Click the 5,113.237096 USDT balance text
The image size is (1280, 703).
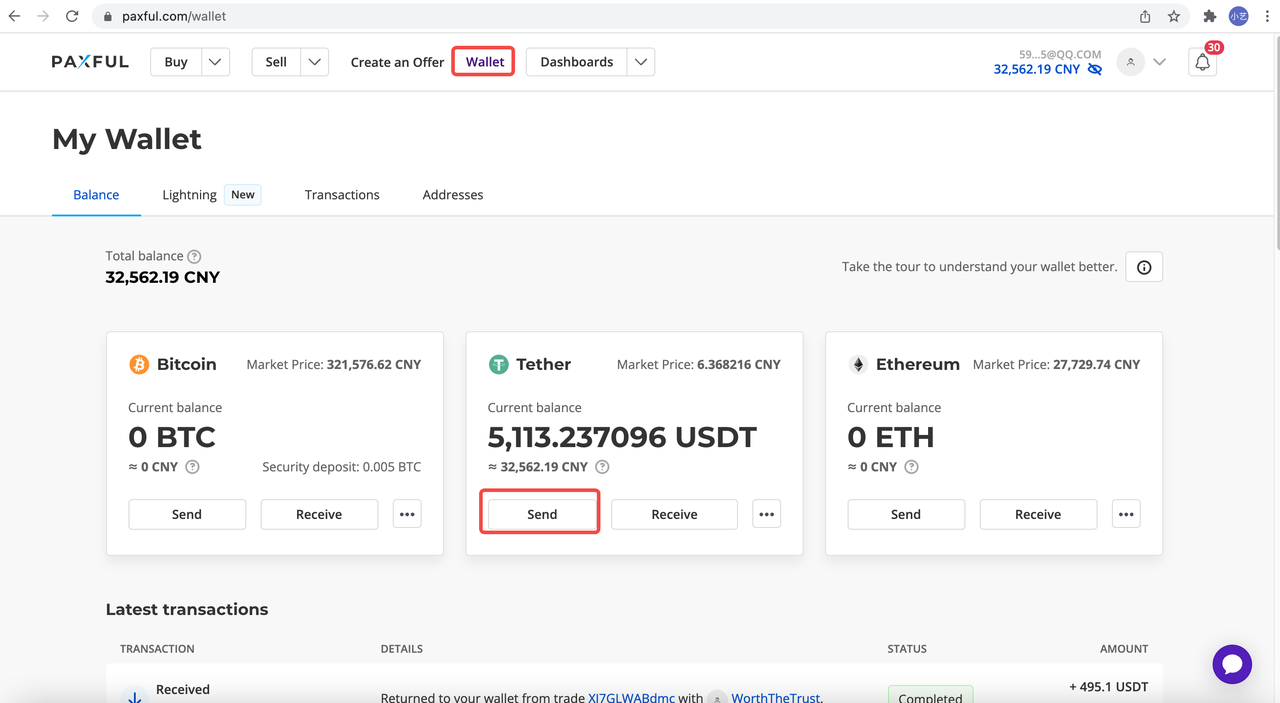[622, 437]
